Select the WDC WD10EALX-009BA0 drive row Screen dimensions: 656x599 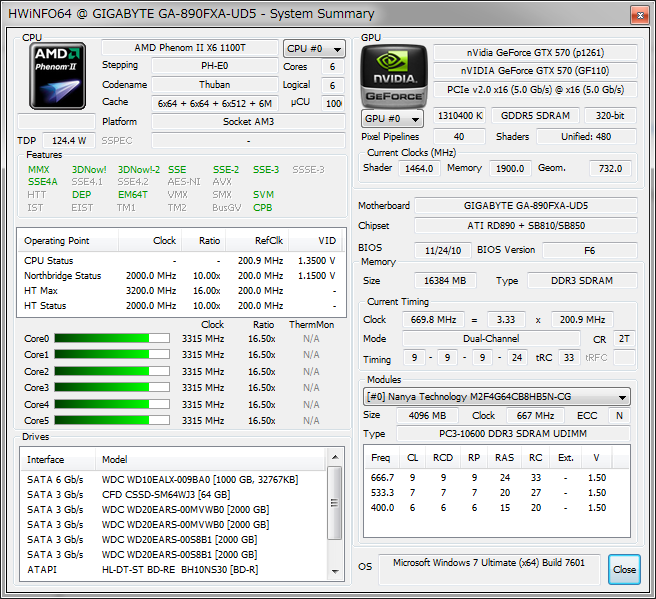[x=173, y=479]
